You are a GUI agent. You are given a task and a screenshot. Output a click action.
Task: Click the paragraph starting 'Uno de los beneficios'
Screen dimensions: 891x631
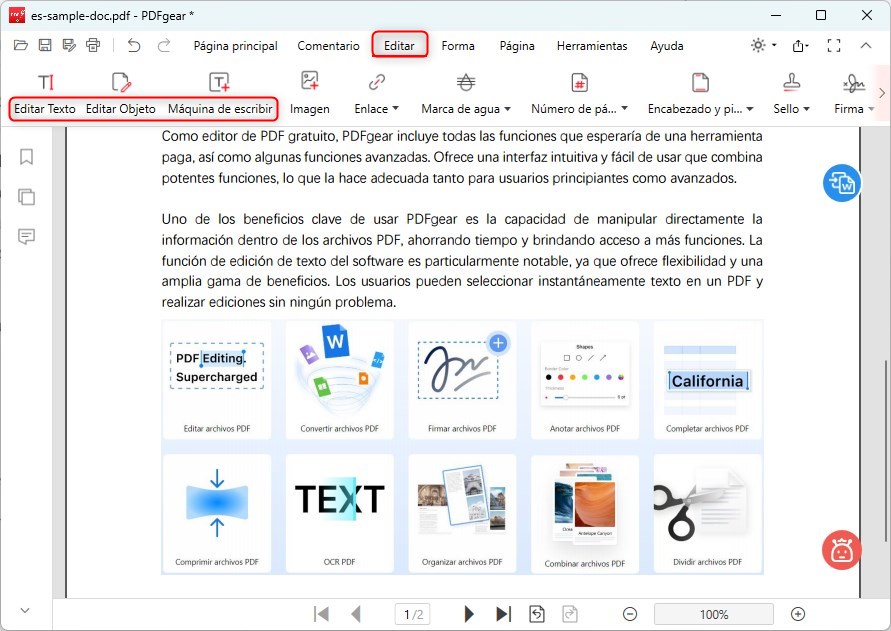[462, 260]
